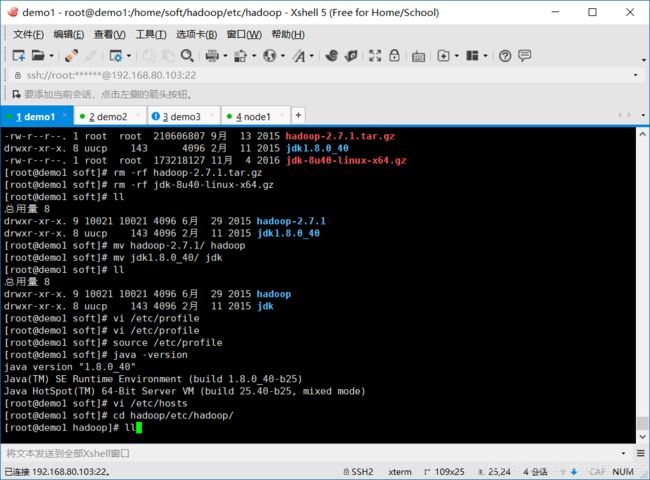
Task: Add a new tab with plus button
Action: pyautogui.click(x=298, y=115)
